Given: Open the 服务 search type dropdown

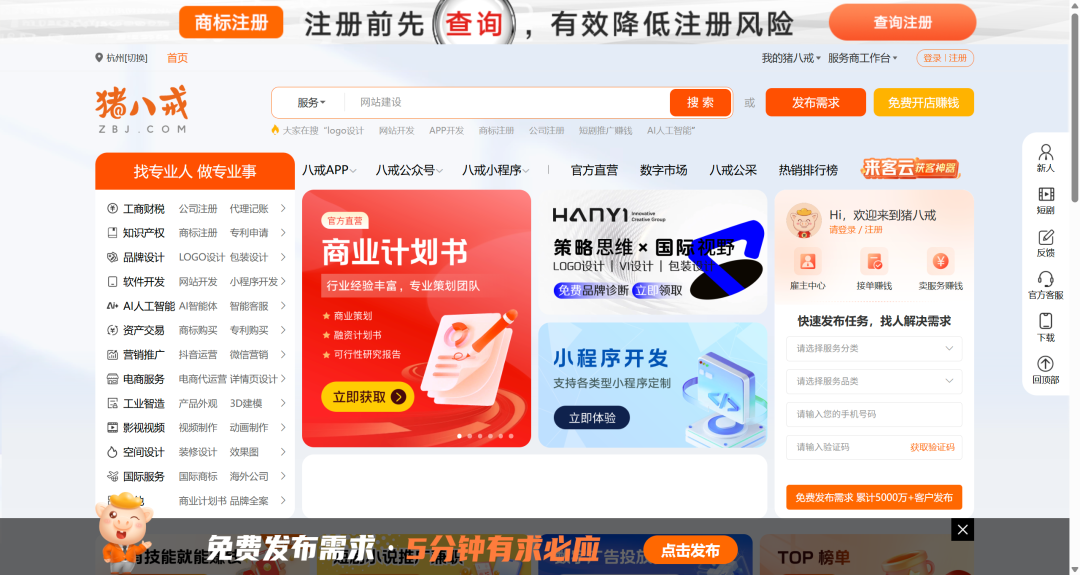Looking at the screenshot, I should click(311, 103).
